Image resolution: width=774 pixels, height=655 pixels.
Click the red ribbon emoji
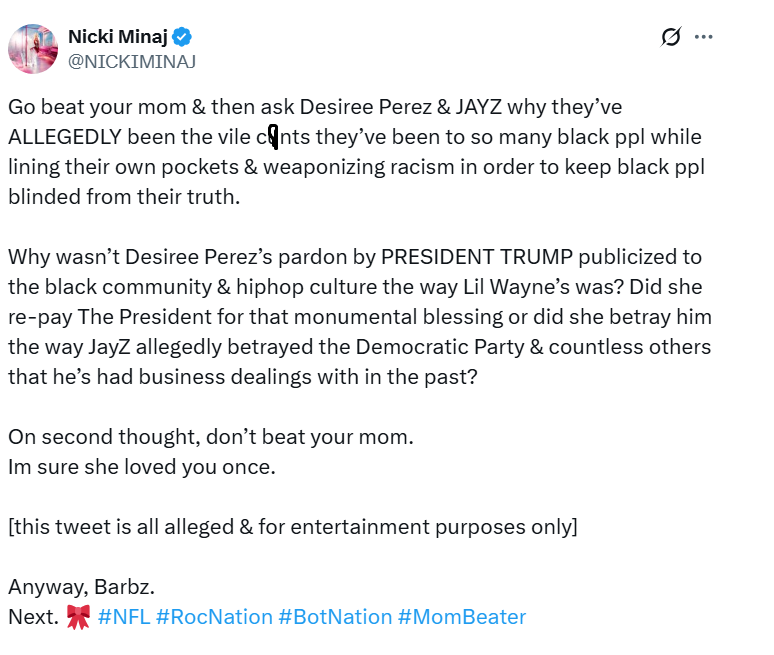[78, 617]
